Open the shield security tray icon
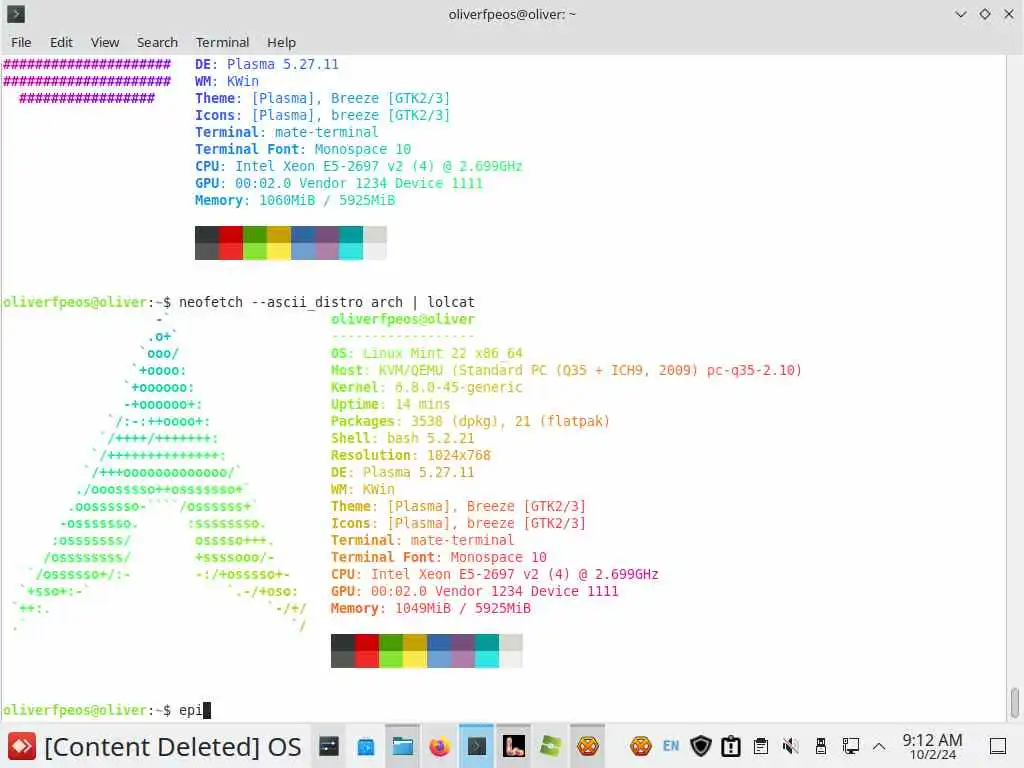 (x=701, y=746)
